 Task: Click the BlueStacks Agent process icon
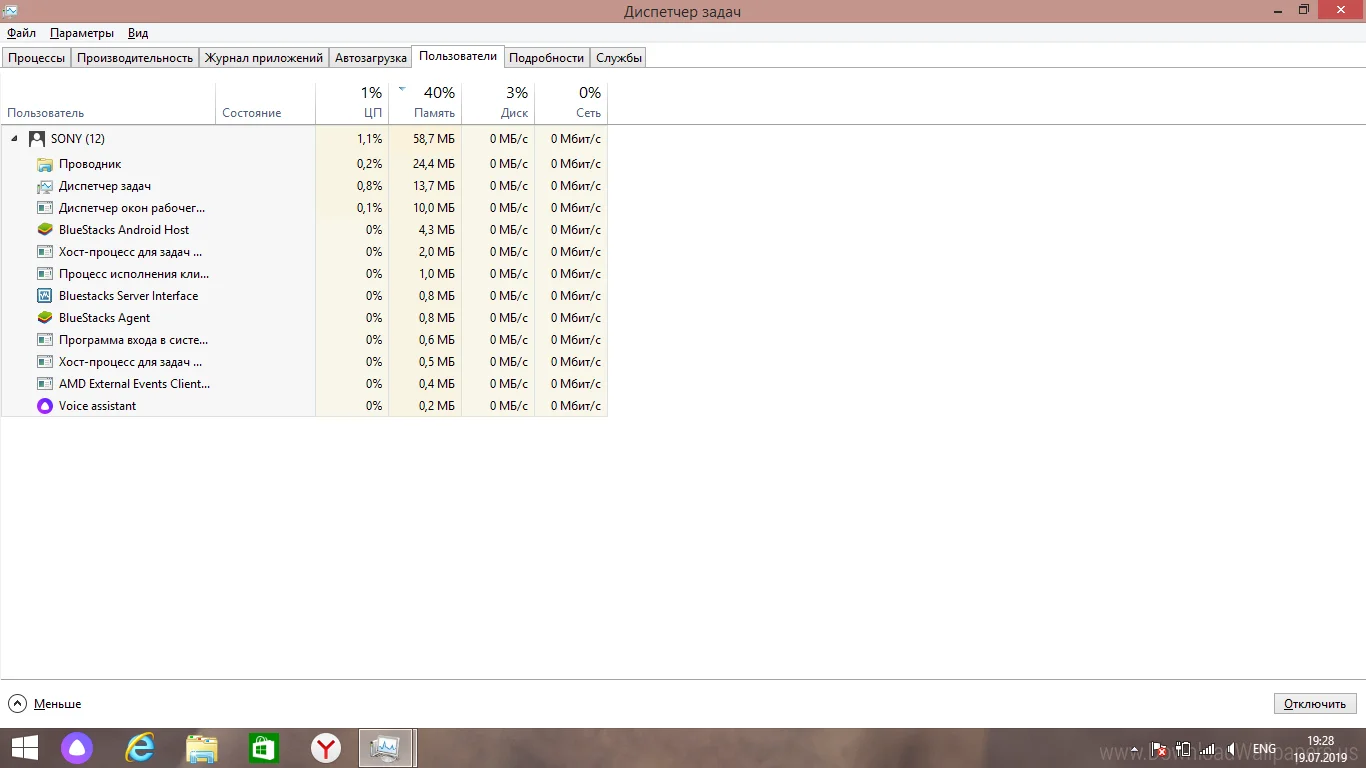(44, 318)
